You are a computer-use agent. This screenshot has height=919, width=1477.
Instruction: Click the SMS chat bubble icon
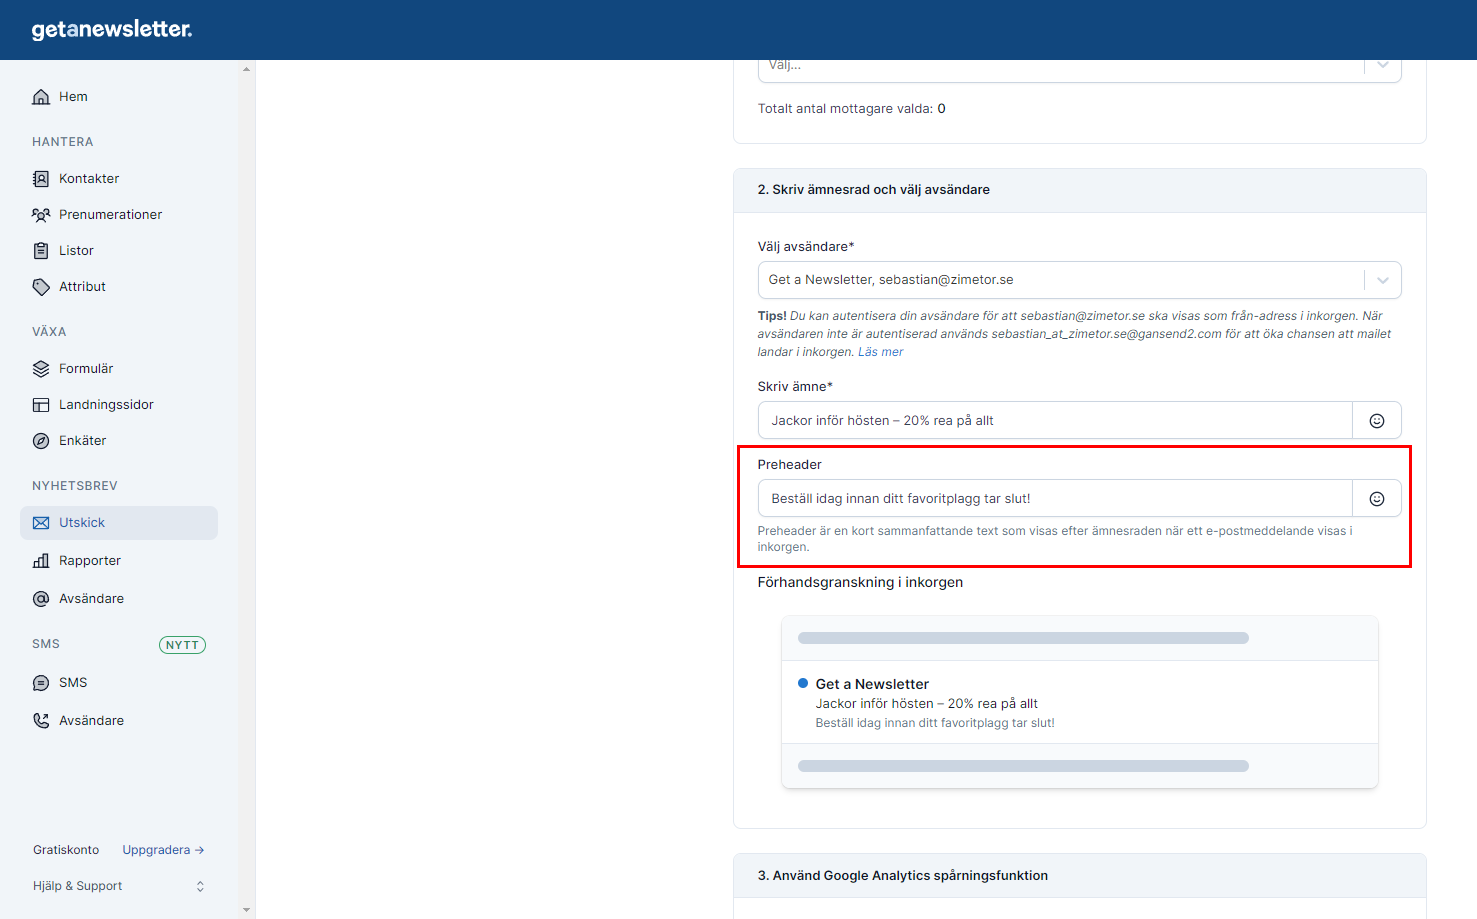(x=41, y=683)
